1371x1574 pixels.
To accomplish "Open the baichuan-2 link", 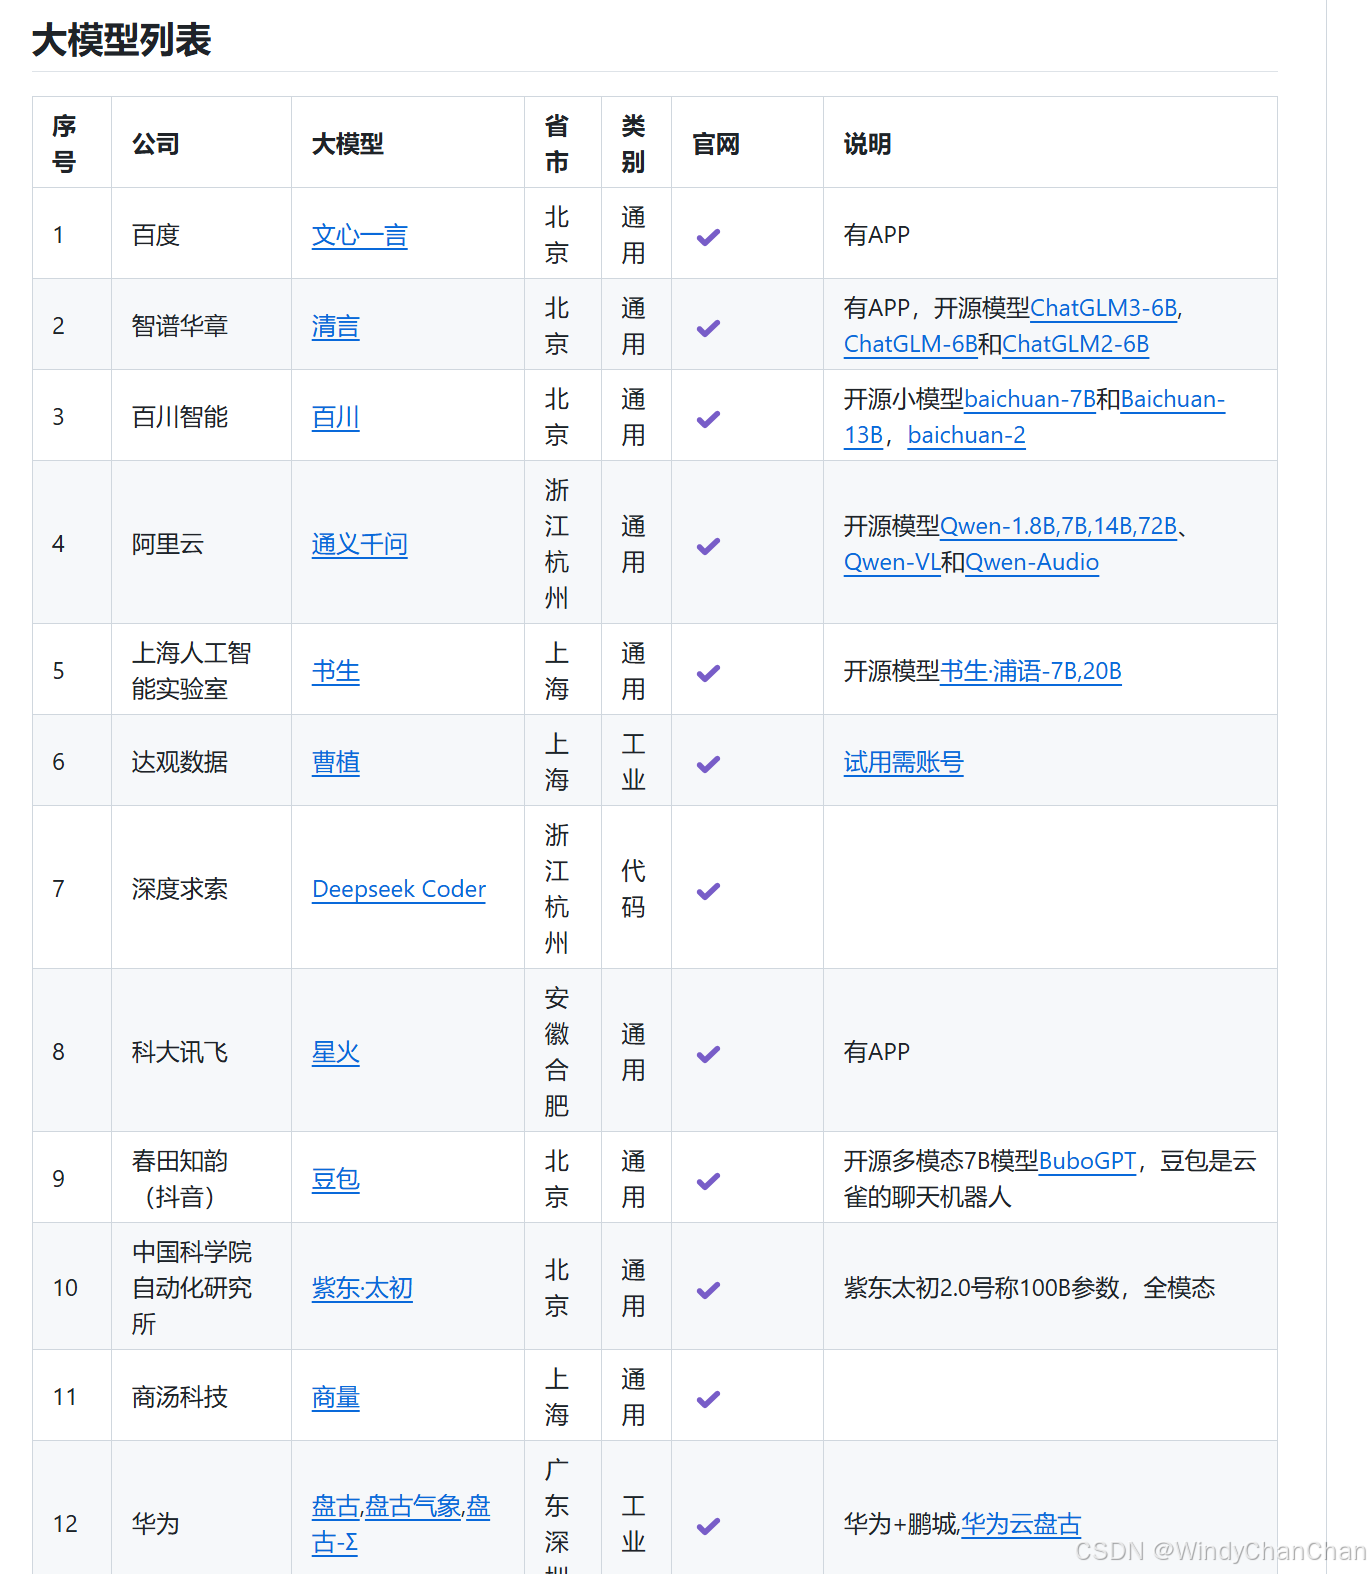I will [x=967, y=435].
